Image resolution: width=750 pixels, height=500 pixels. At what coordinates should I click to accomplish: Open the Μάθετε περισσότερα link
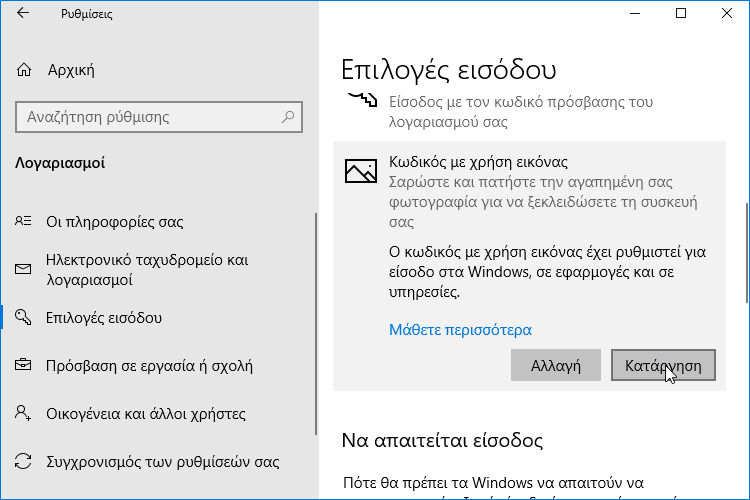(x=460, y=330)
